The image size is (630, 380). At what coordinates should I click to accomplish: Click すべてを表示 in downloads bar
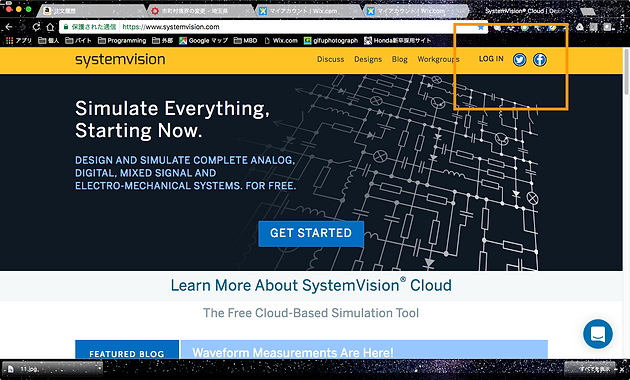[x=594, y=369]
